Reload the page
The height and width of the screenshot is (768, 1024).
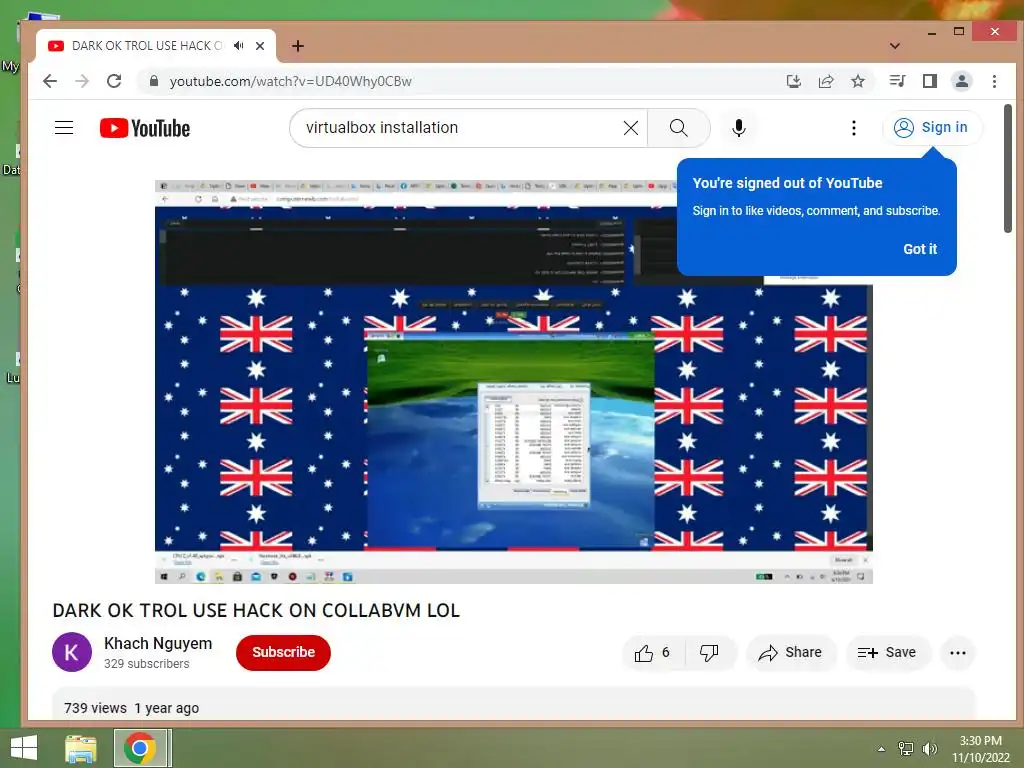click(x=114, y=81)
